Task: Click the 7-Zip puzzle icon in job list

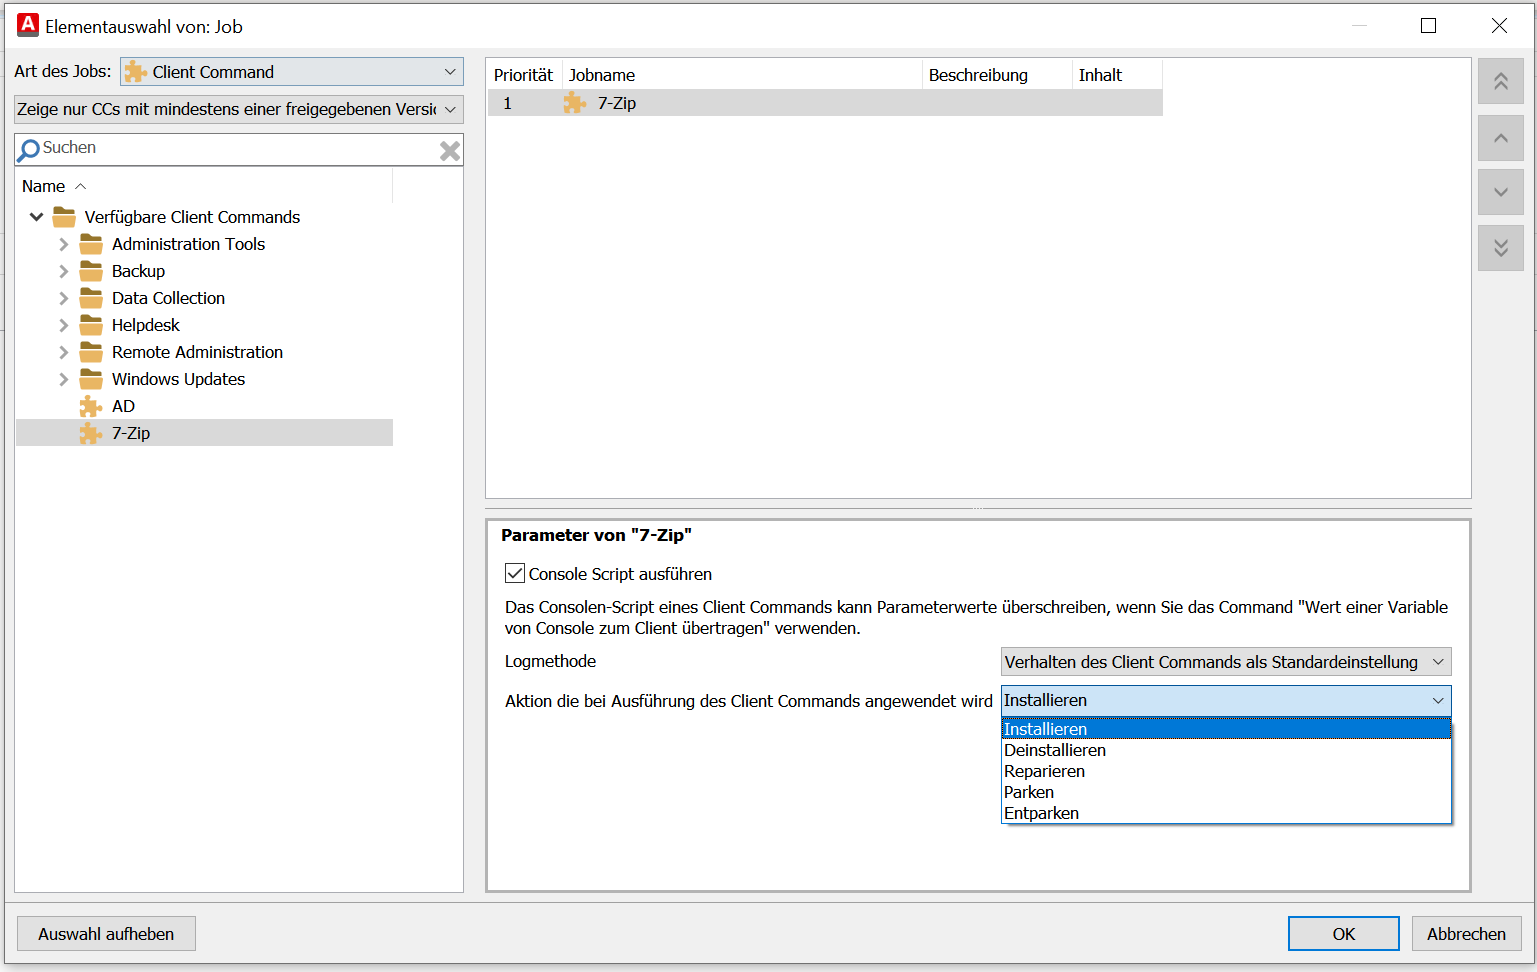Action: (574, 103)
